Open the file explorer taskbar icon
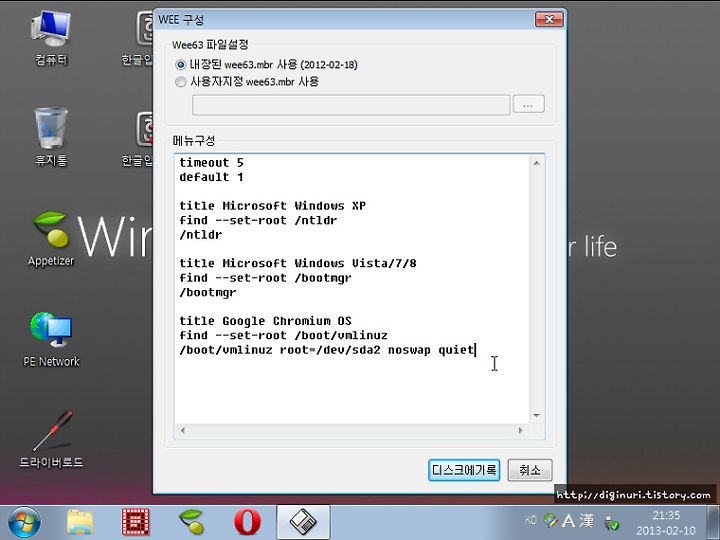Image resolution: width=720 pixels, height=540 pixels. 80,523
